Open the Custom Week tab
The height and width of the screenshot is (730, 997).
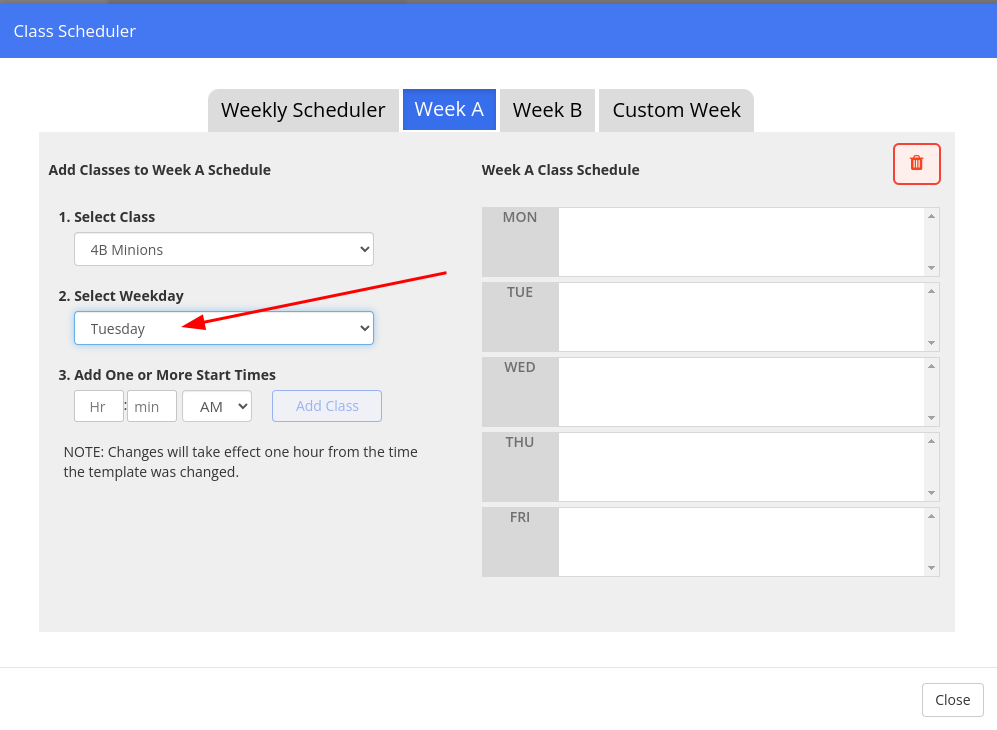[677, 110]
